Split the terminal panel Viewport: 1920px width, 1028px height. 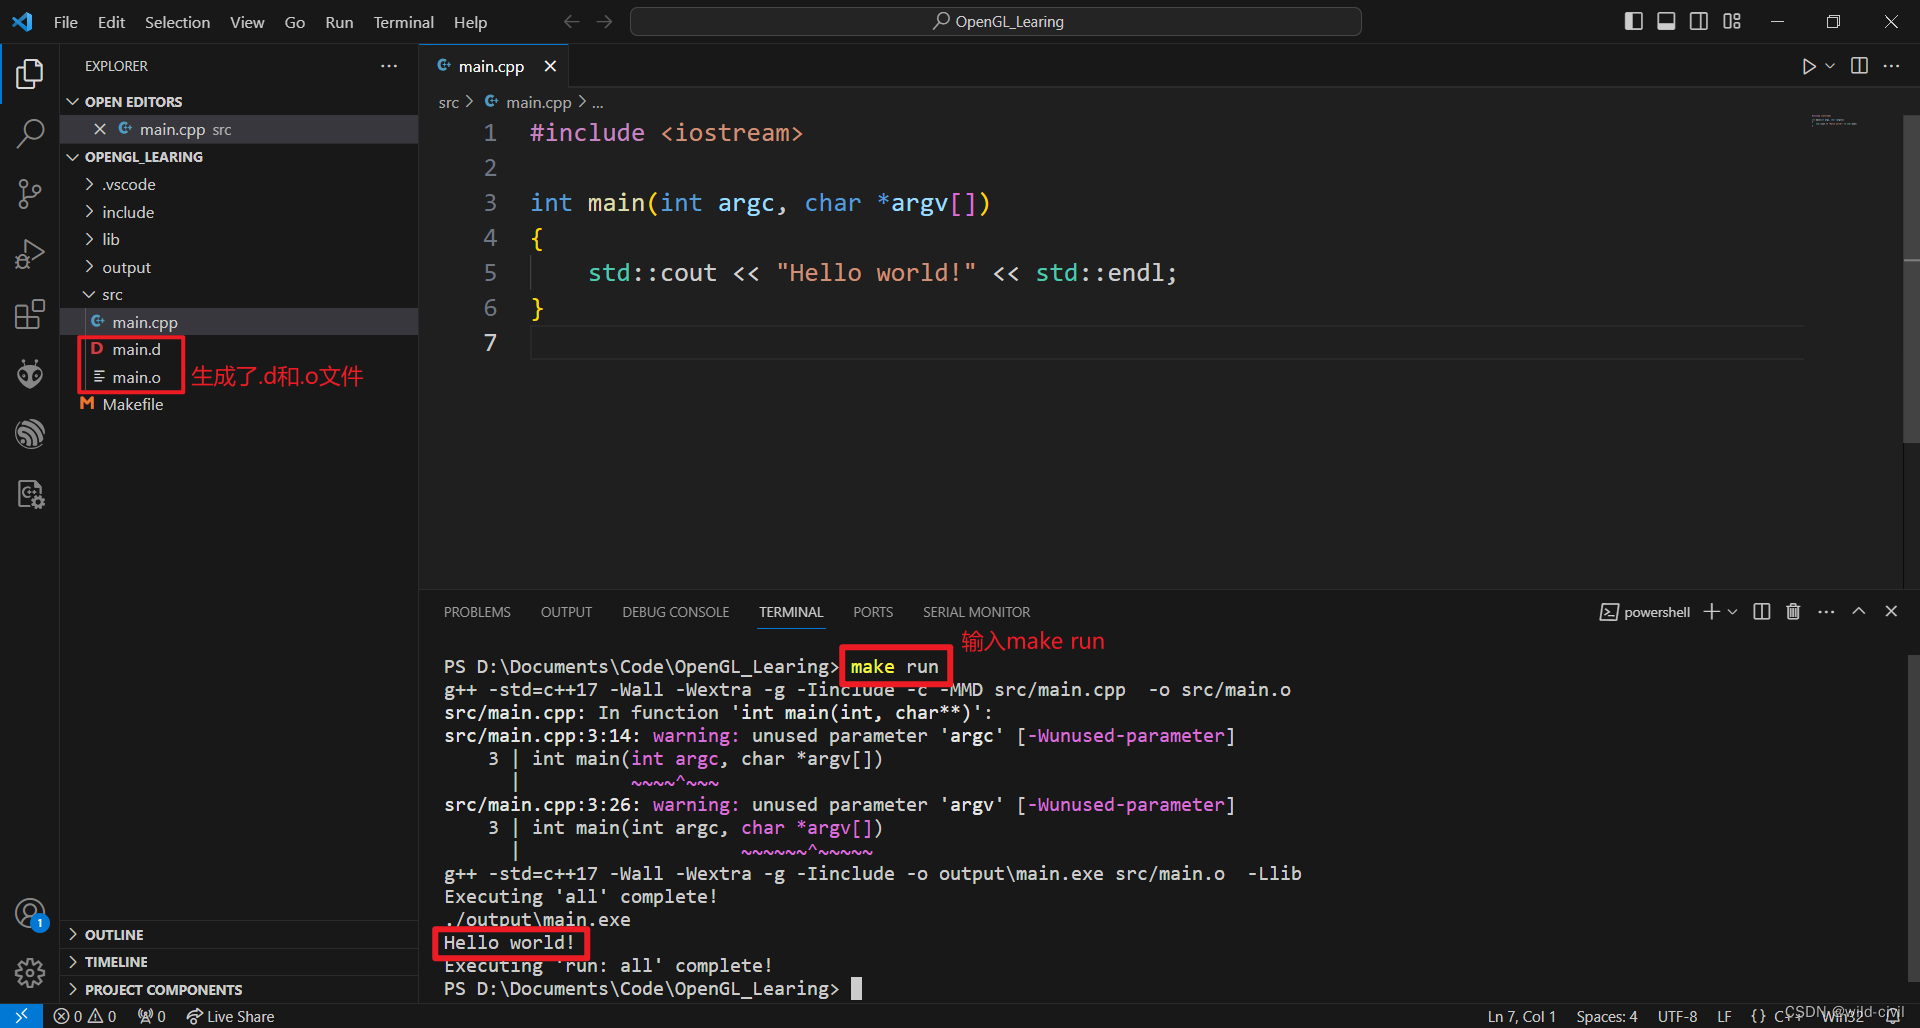tap(1761, 611)
